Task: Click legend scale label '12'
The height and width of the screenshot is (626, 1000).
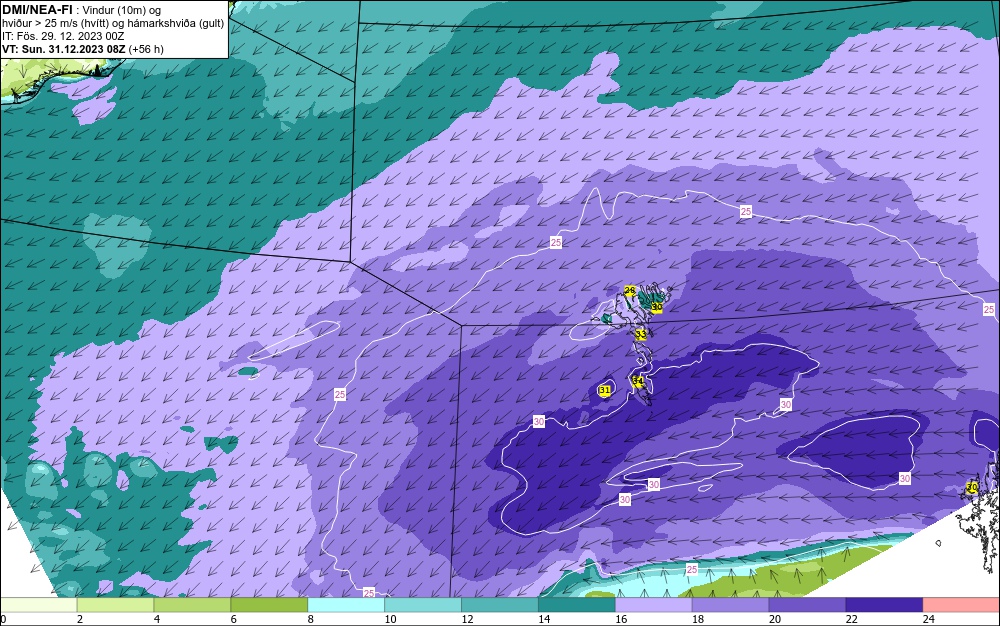Action: 467,619
